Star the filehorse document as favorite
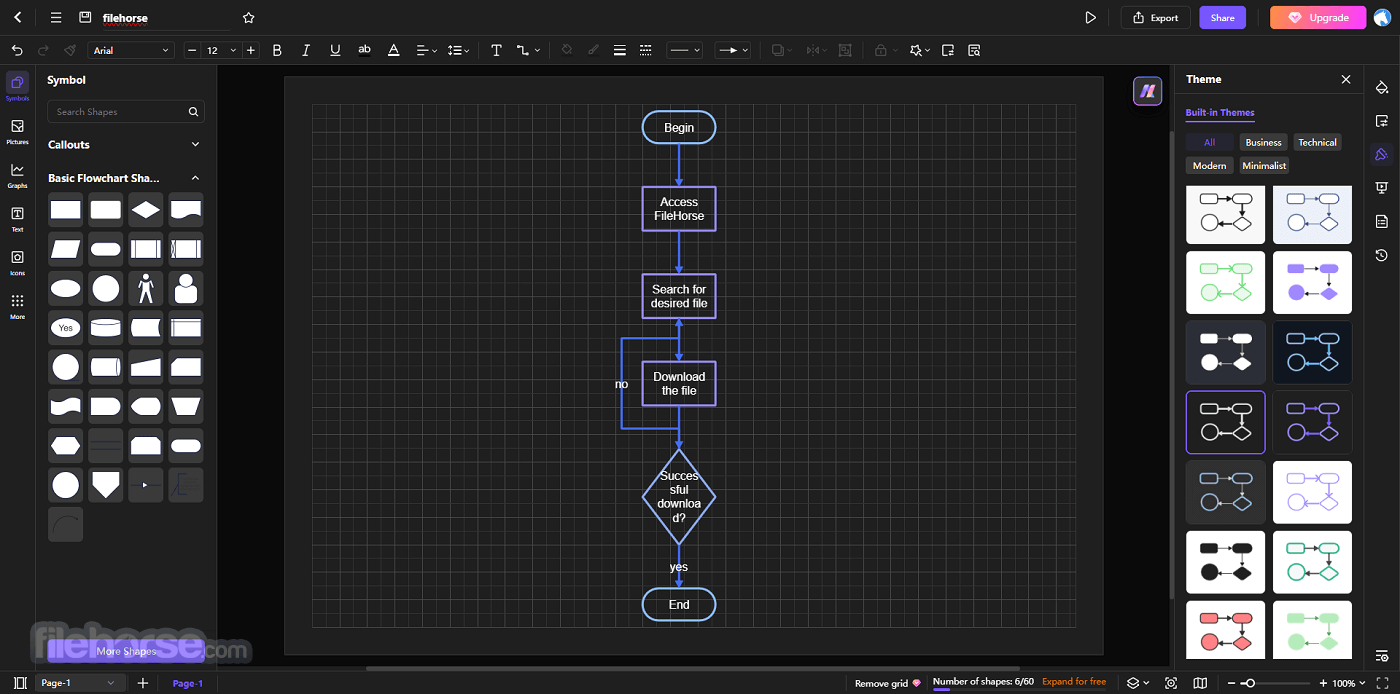Screen dimensions: 1400x694 click(249, 17)
